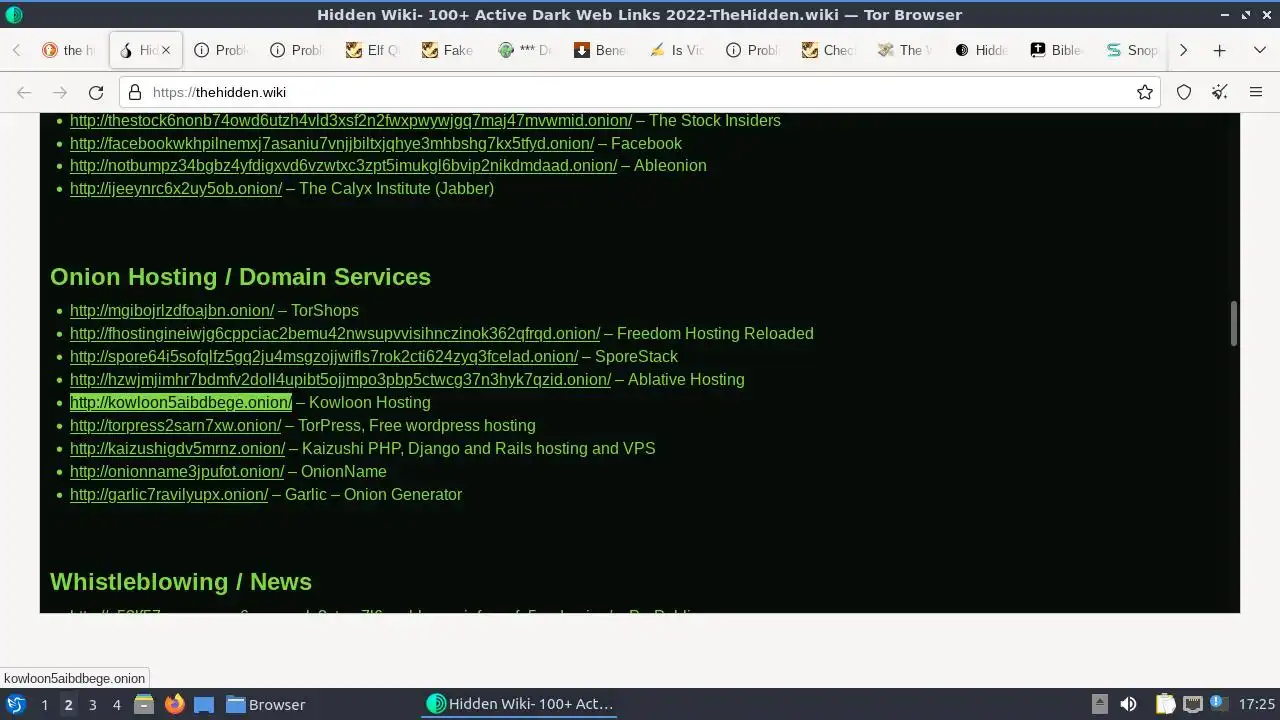The width and height of the screenshot is (1280, 720).
Task: Open the hamburger application menu
Action: (x=1256, y=92)
